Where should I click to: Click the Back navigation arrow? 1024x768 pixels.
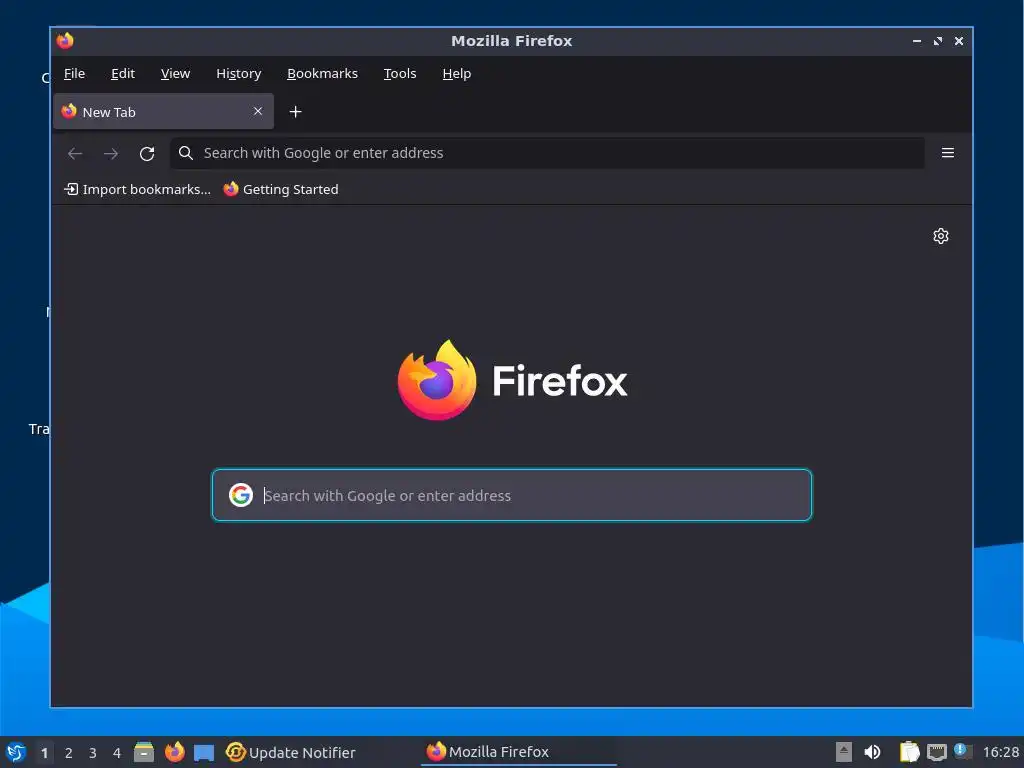[75, 153]
